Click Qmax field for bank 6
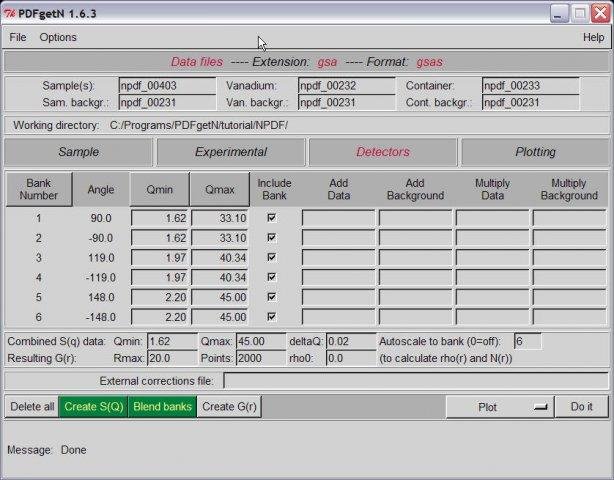The width and height of the screenshot is (614, 480). coord(220,317)
